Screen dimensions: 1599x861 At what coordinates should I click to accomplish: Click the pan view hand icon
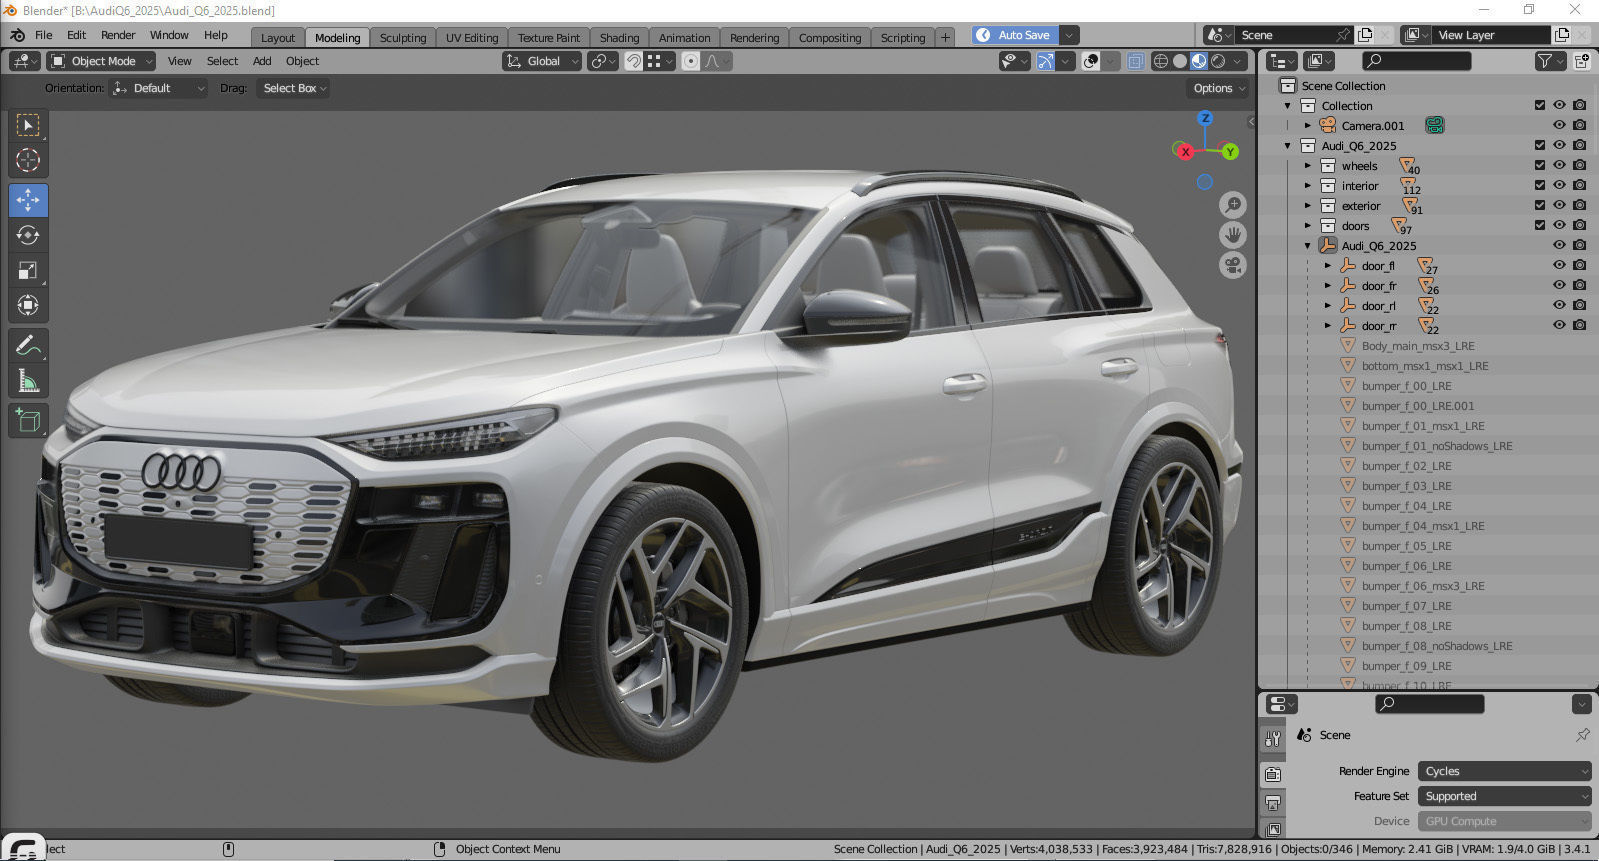click(1233, 235)
